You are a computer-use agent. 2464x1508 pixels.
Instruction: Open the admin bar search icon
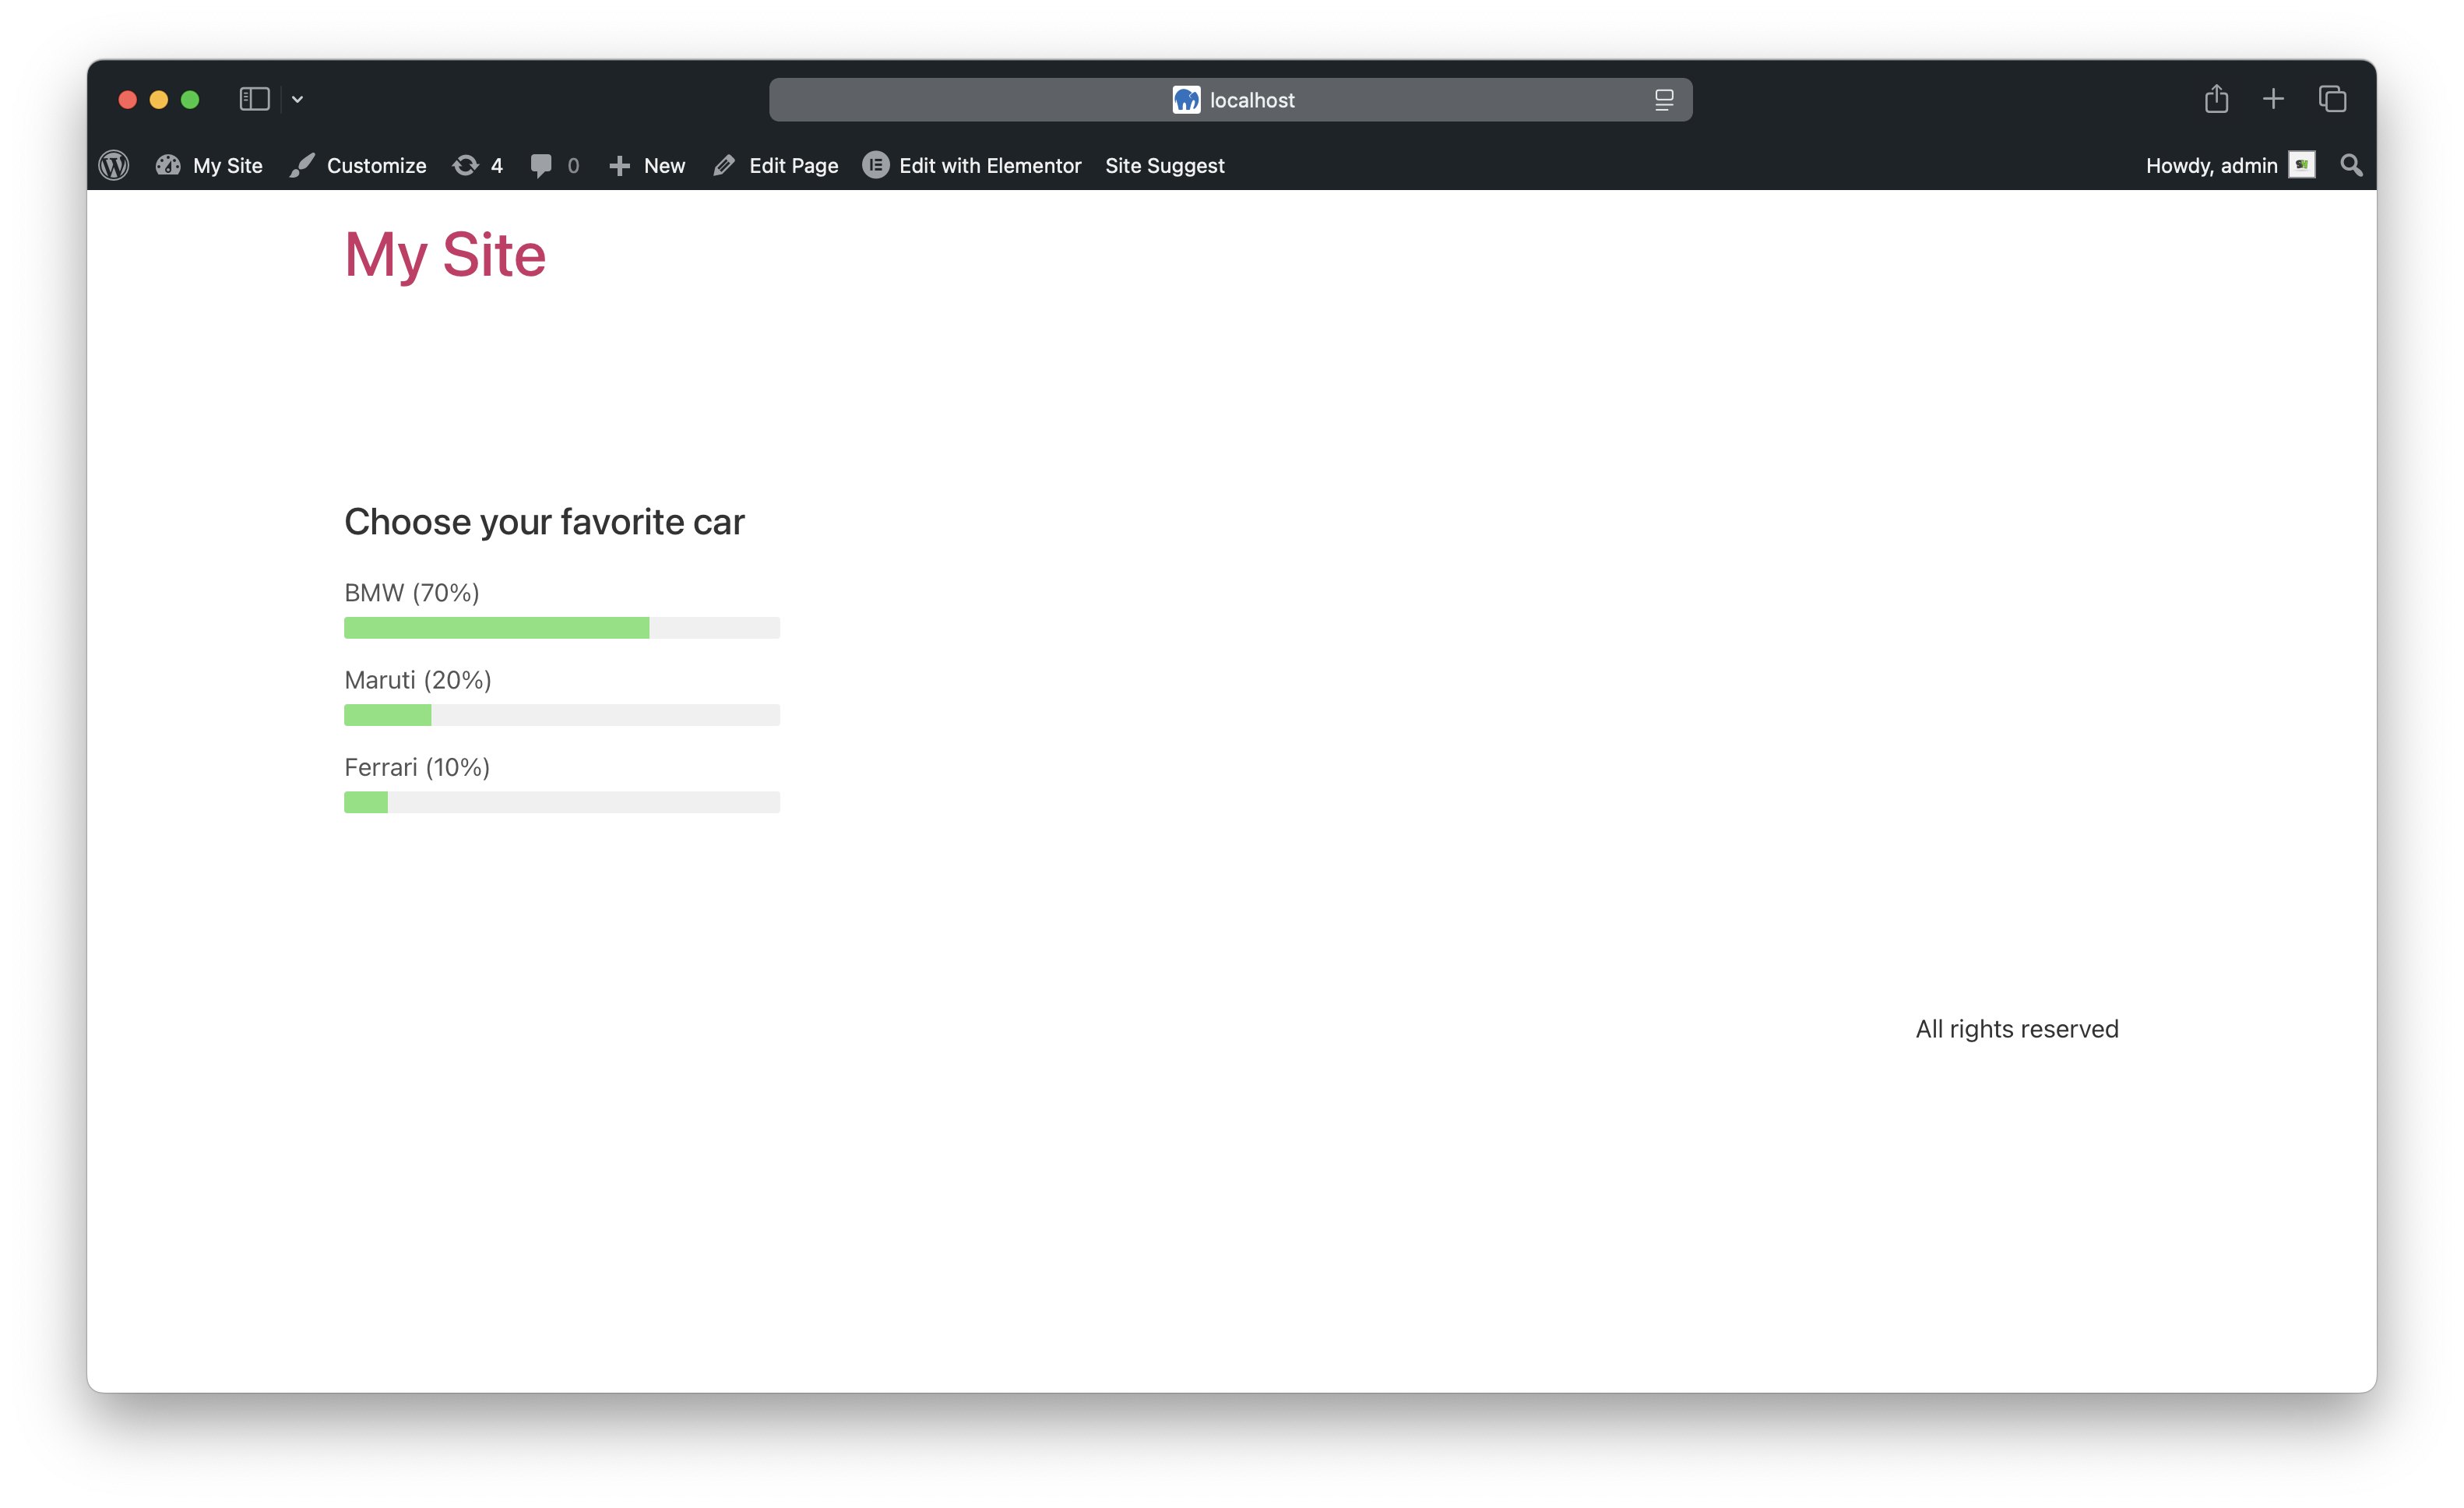(x=2351, y=165)
